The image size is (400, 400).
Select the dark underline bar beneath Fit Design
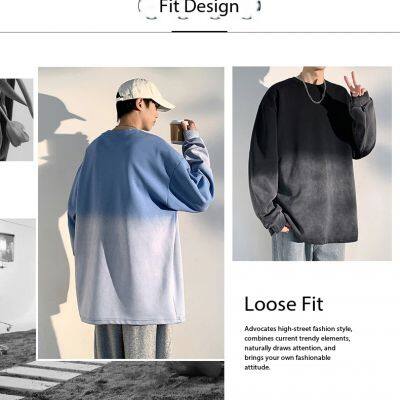tap(199, 32)
